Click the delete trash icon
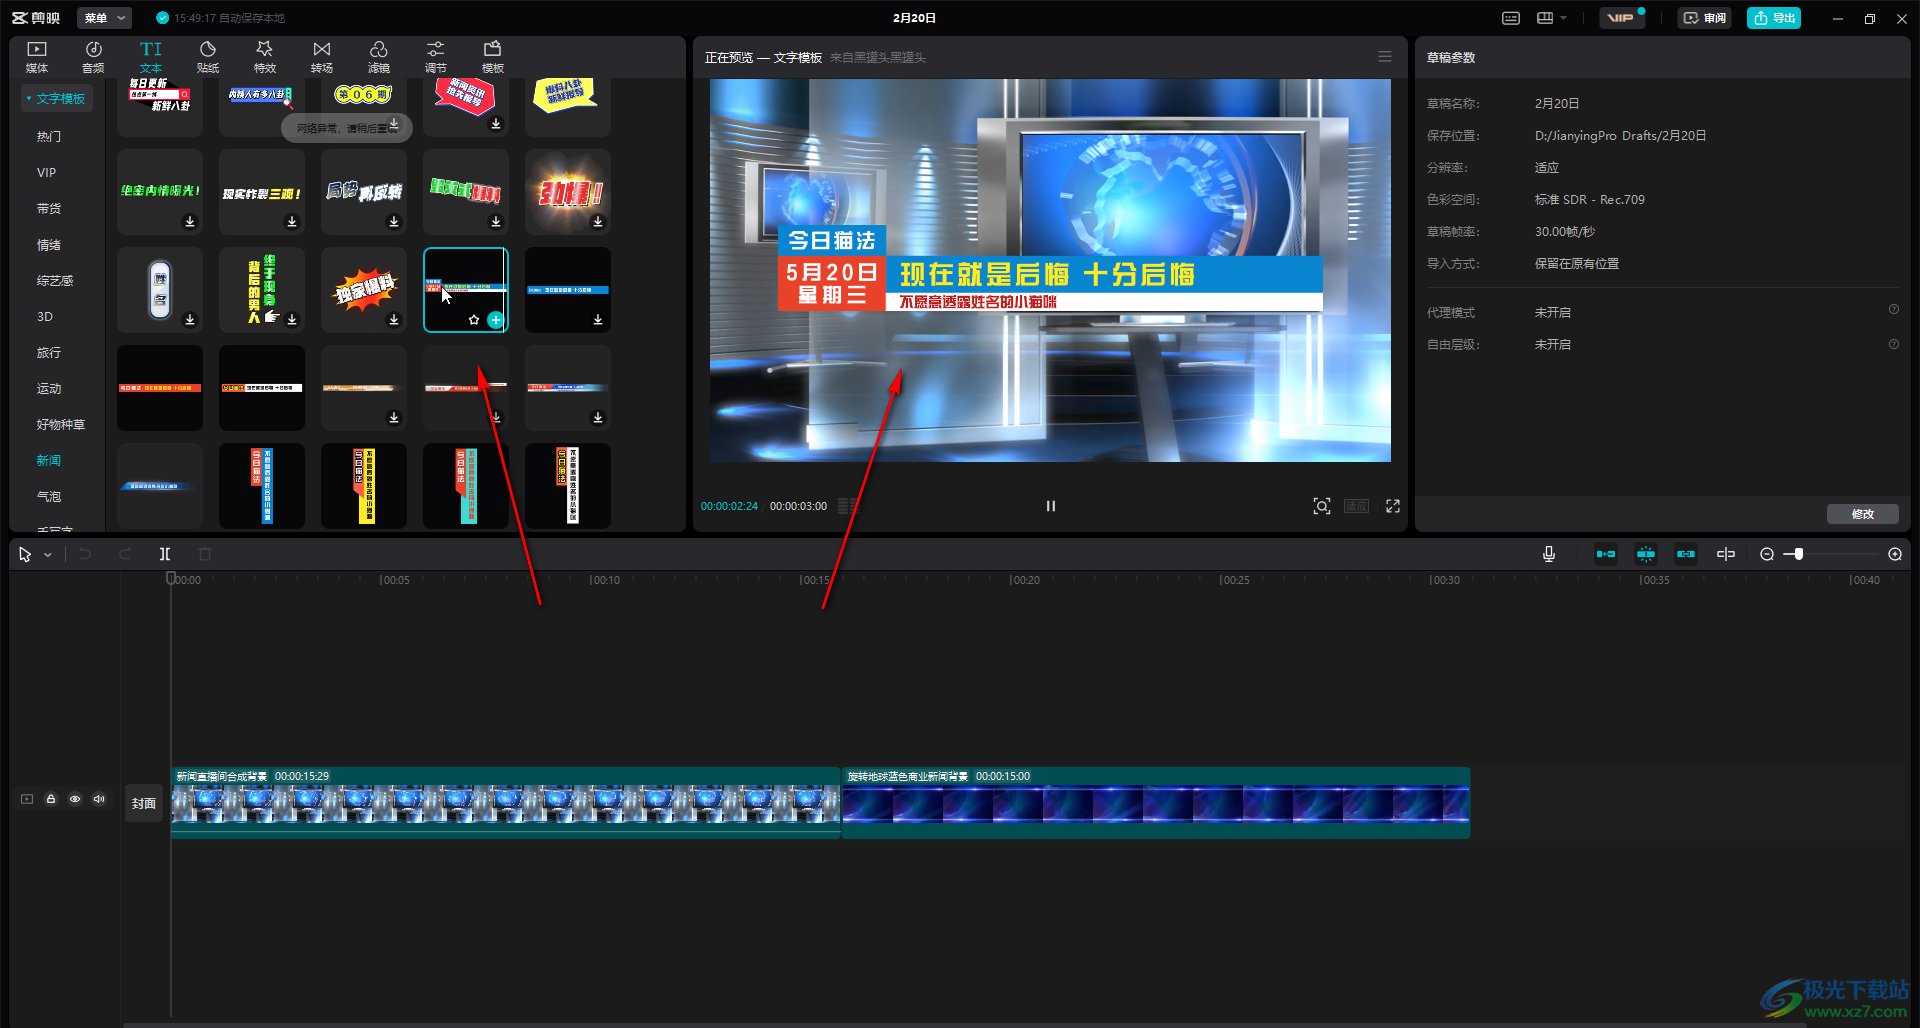Image resolution: width=1920 pixels, height=1028 pixels. coord(205,554)
